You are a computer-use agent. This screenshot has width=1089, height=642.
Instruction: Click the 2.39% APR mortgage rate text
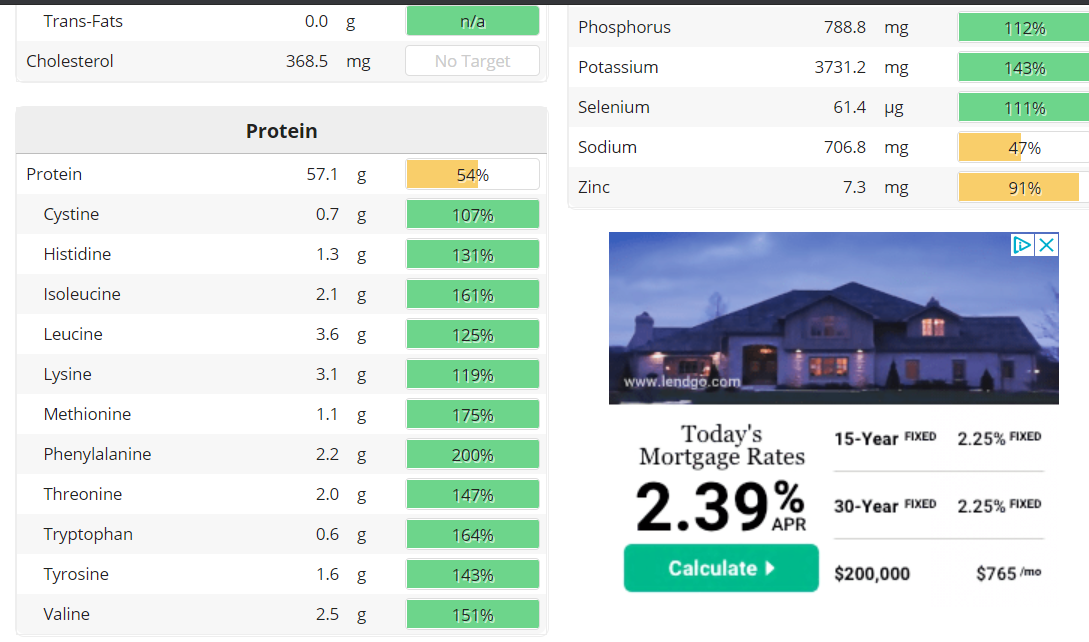coord(720,507)
